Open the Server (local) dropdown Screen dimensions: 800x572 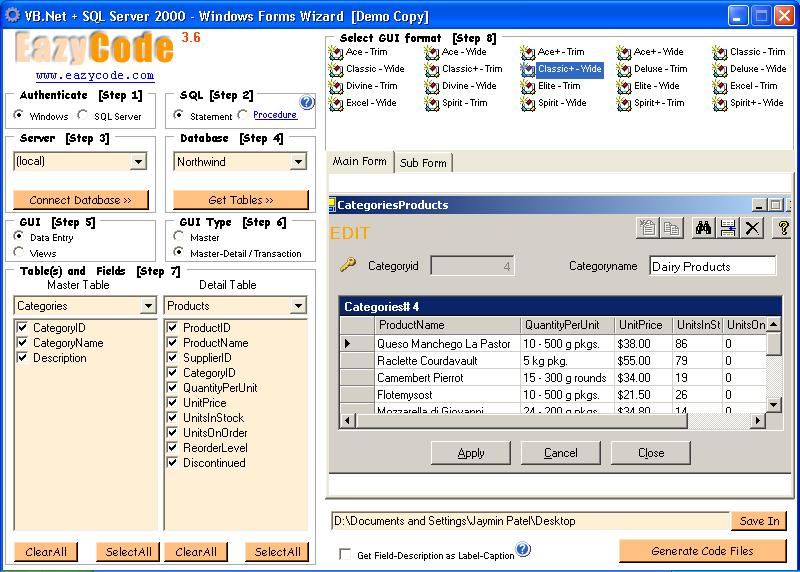(138, 162)
